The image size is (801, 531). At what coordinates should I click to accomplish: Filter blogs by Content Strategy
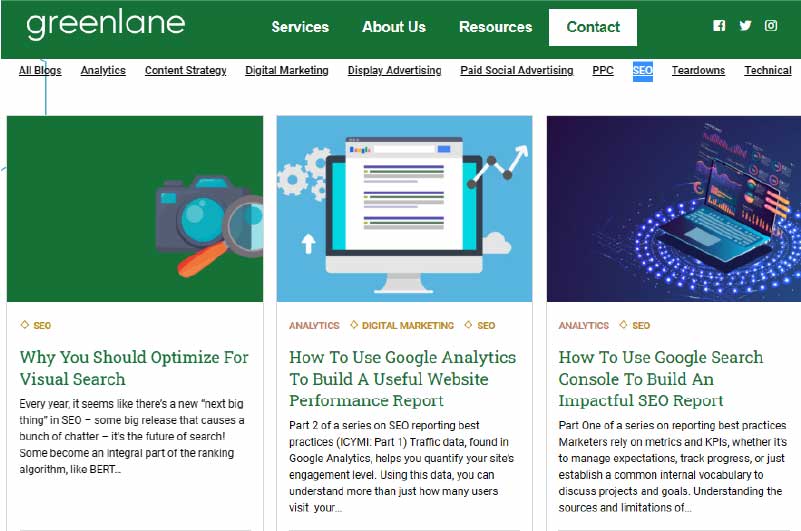coord(185,71)
